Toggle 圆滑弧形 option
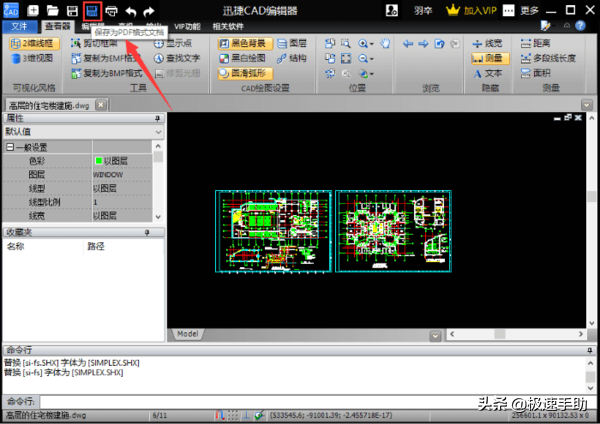This screenshot has width=600, height=424. 245,73
